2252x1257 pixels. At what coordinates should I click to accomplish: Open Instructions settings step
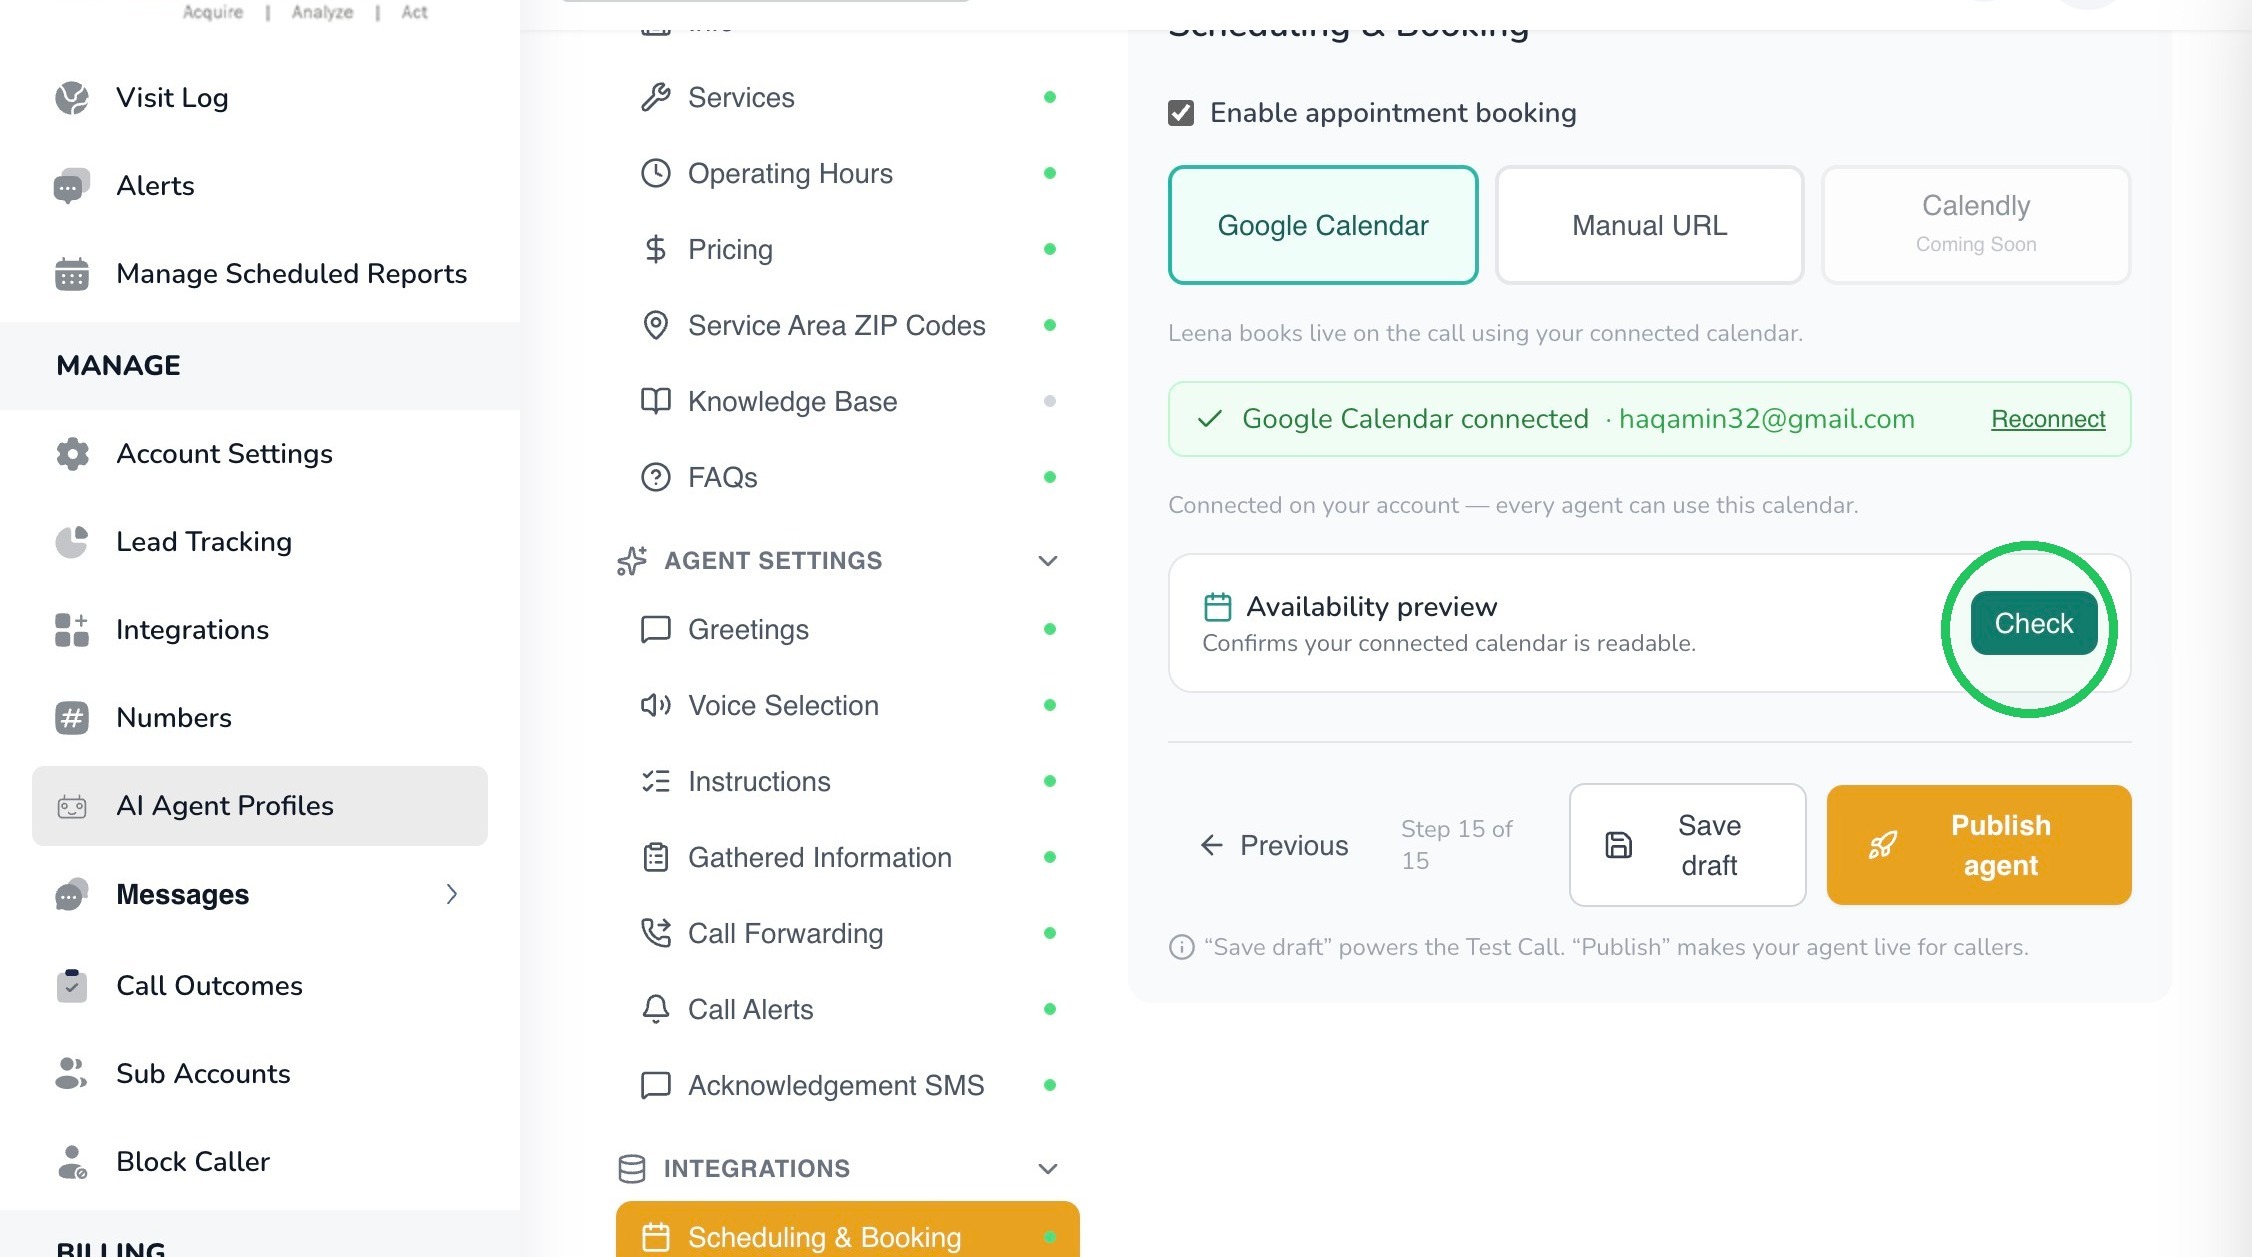click(848, 781)
